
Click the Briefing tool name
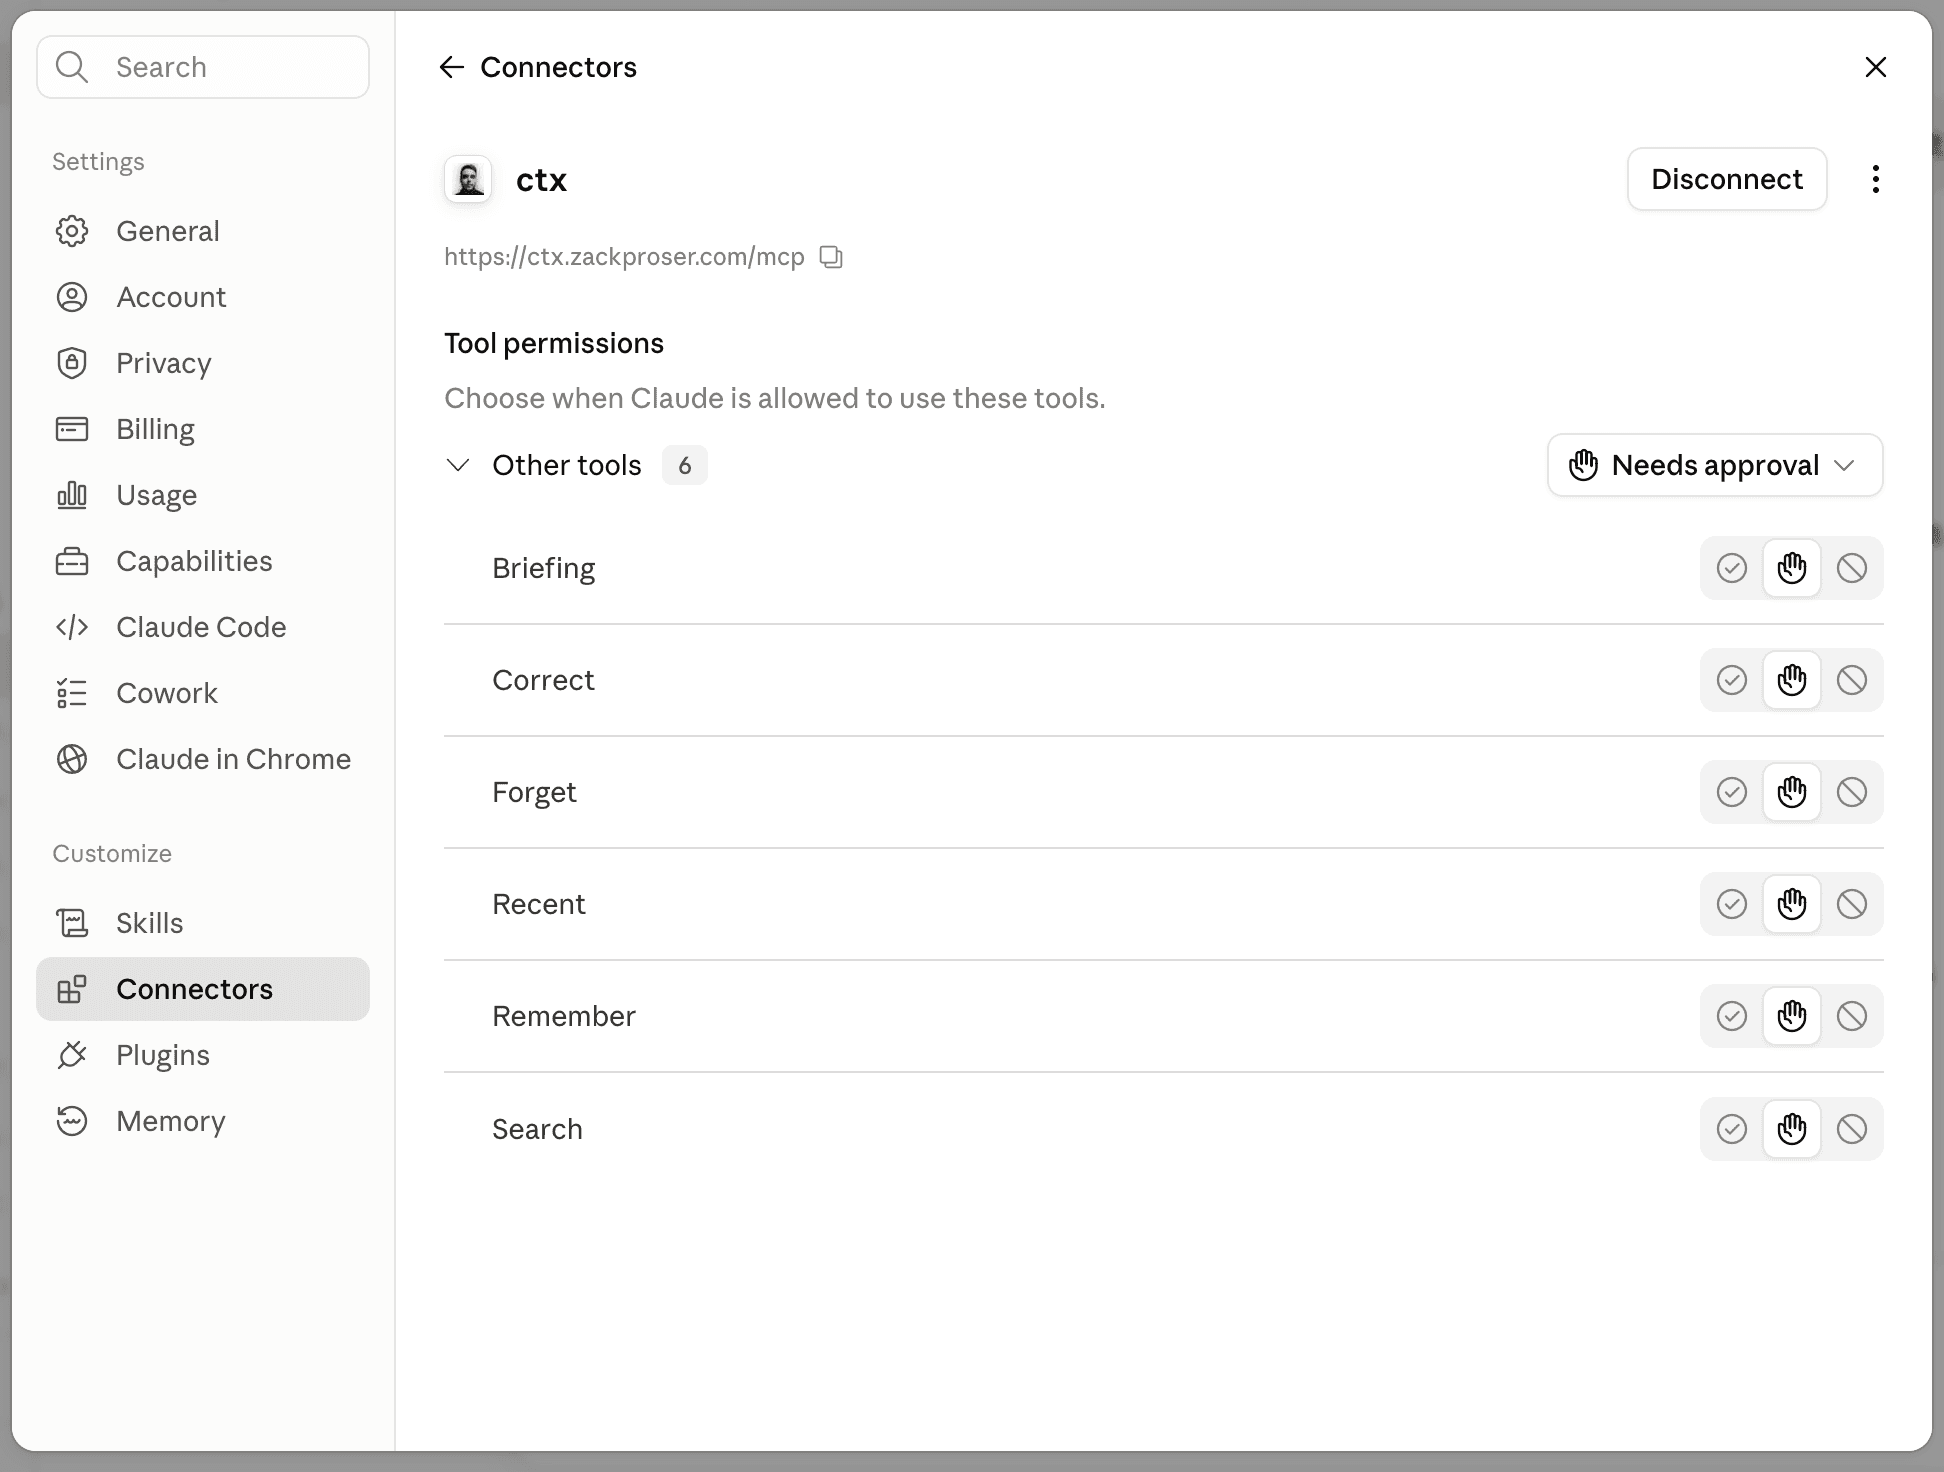pyautogui.click(x=543, y=568)
